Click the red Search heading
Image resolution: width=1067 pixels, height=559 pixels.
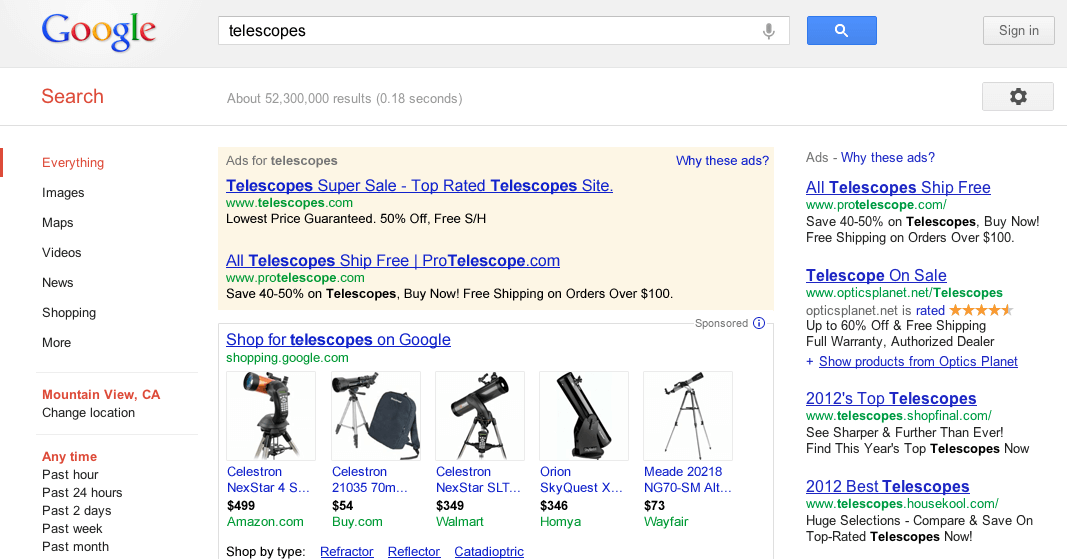pyautogui.click(x=72, y=96)
